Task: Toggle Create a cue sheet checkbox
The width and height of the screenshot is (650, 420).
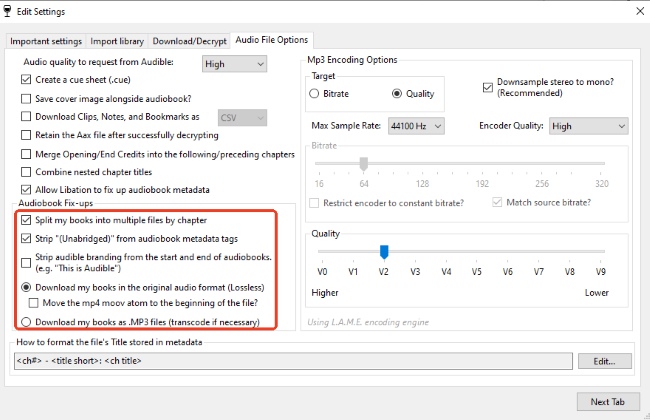Action: 26,79
